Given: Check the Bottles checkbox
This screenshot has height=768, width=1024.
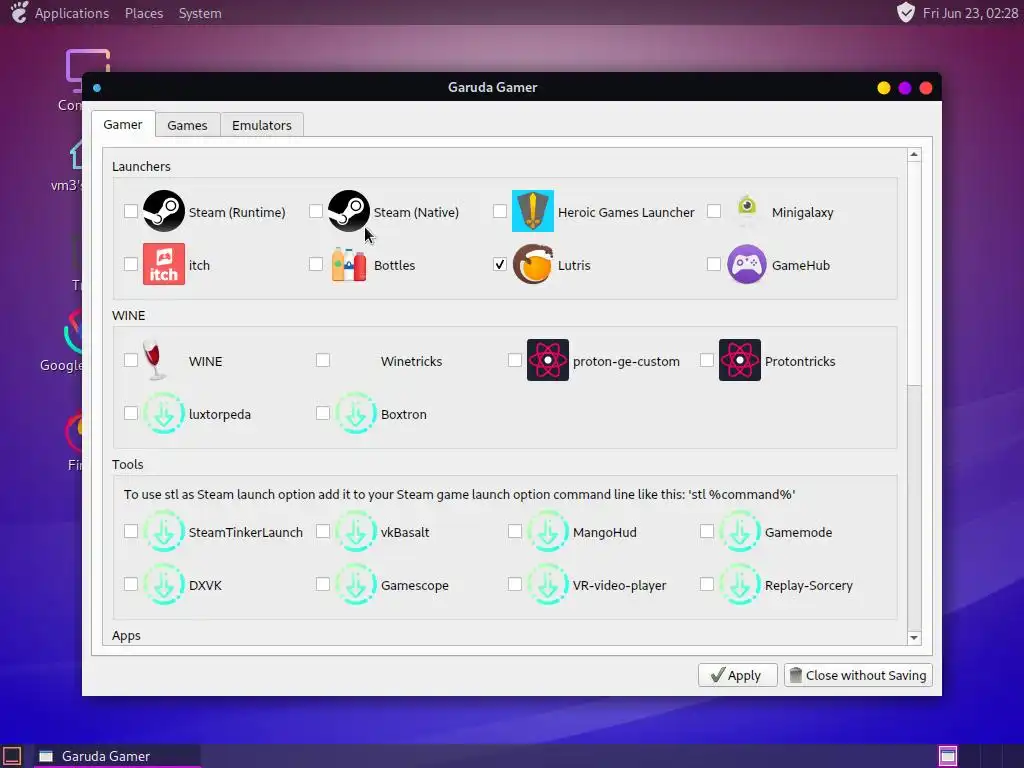Looking at the screenshot, I should pos(315,264).
